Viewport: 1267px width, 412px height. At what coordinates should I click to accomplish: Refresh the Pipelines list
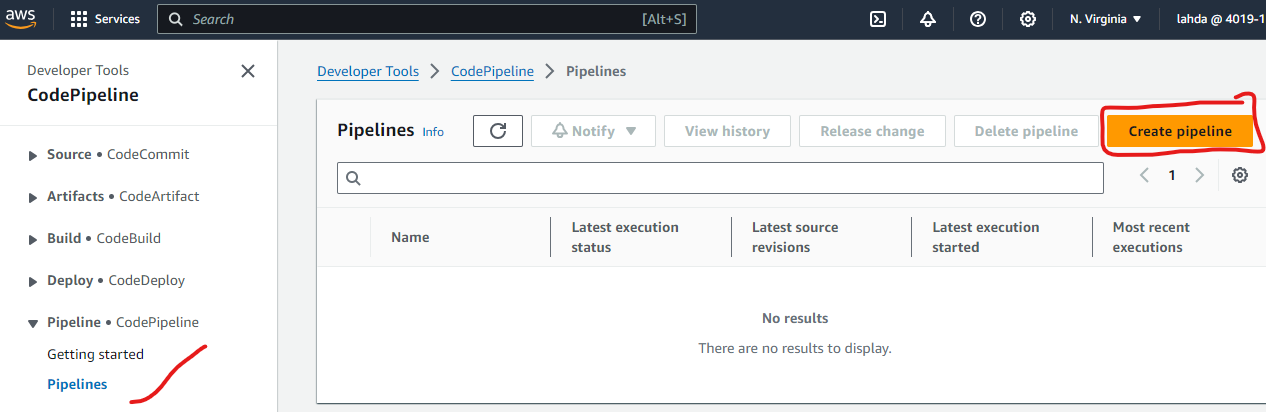click(498, 131)
